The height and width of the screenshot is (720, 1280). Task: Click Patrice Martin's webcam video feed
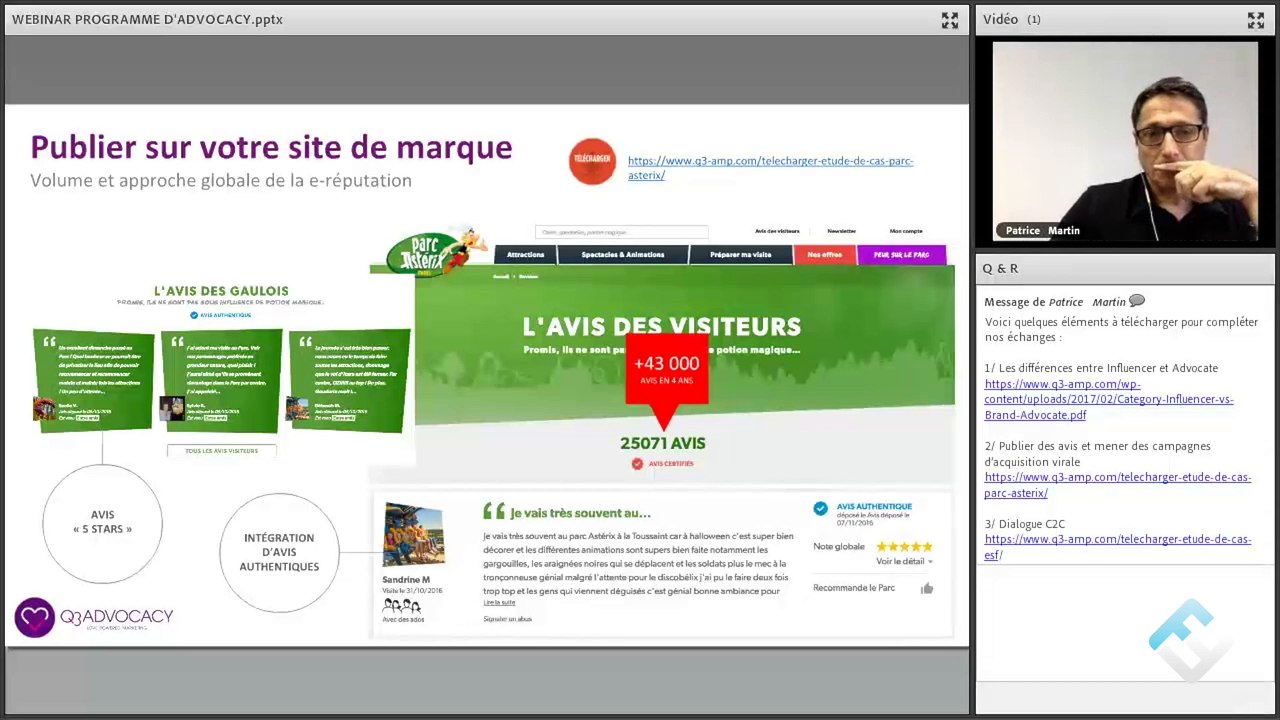1125,142
